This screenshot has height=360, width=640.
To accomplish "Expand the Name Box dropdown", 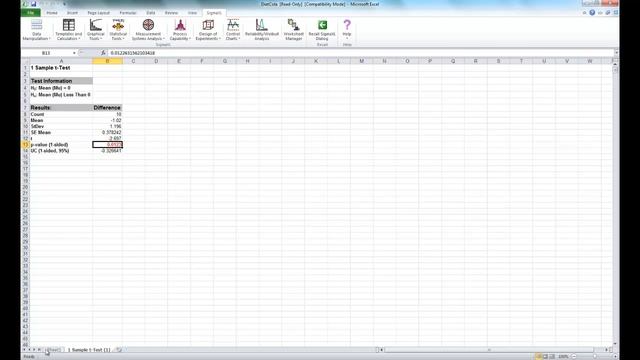I will [x=74, y=53].
